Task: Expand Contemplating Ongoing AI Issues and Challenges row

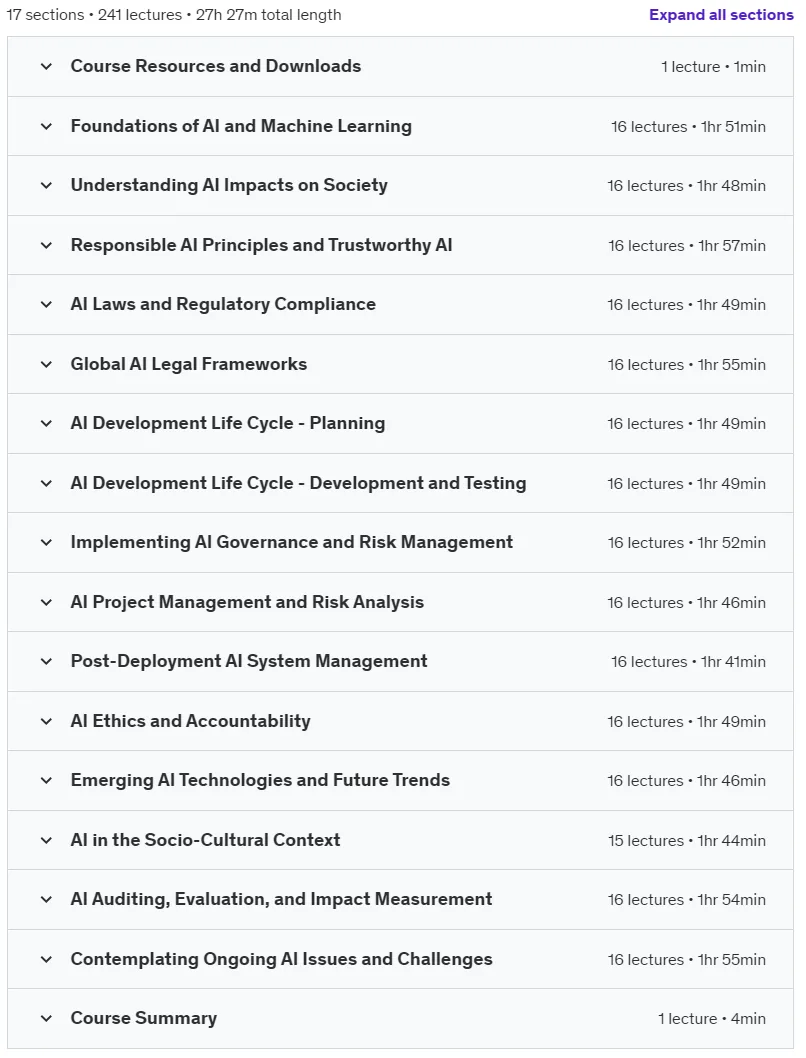Action: 401,959
